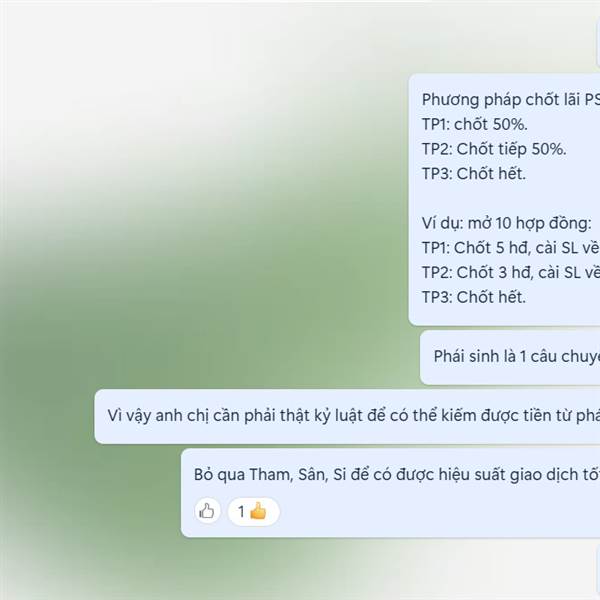Screen dimensions: 600x600
Task: Click the 'Phương pháp chốt lãi PS' heading line
Action: coord(510,99)
